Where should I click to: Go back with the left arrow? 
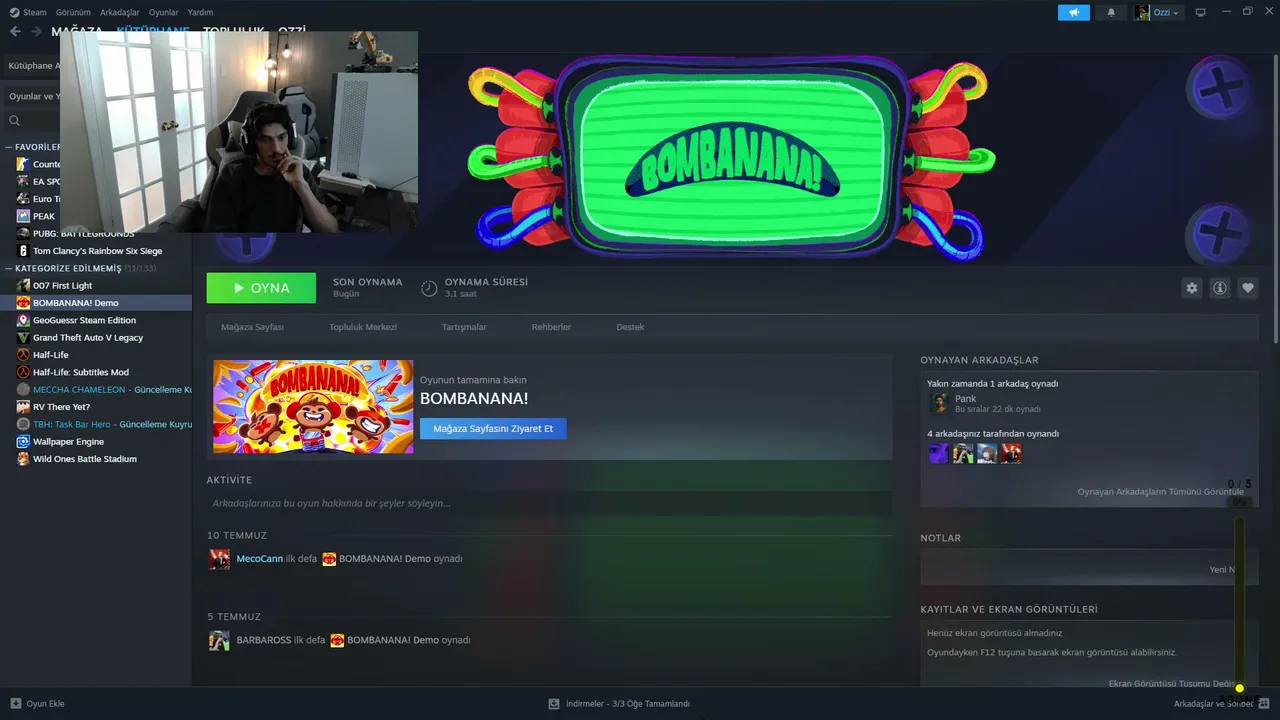pos(15,31)
